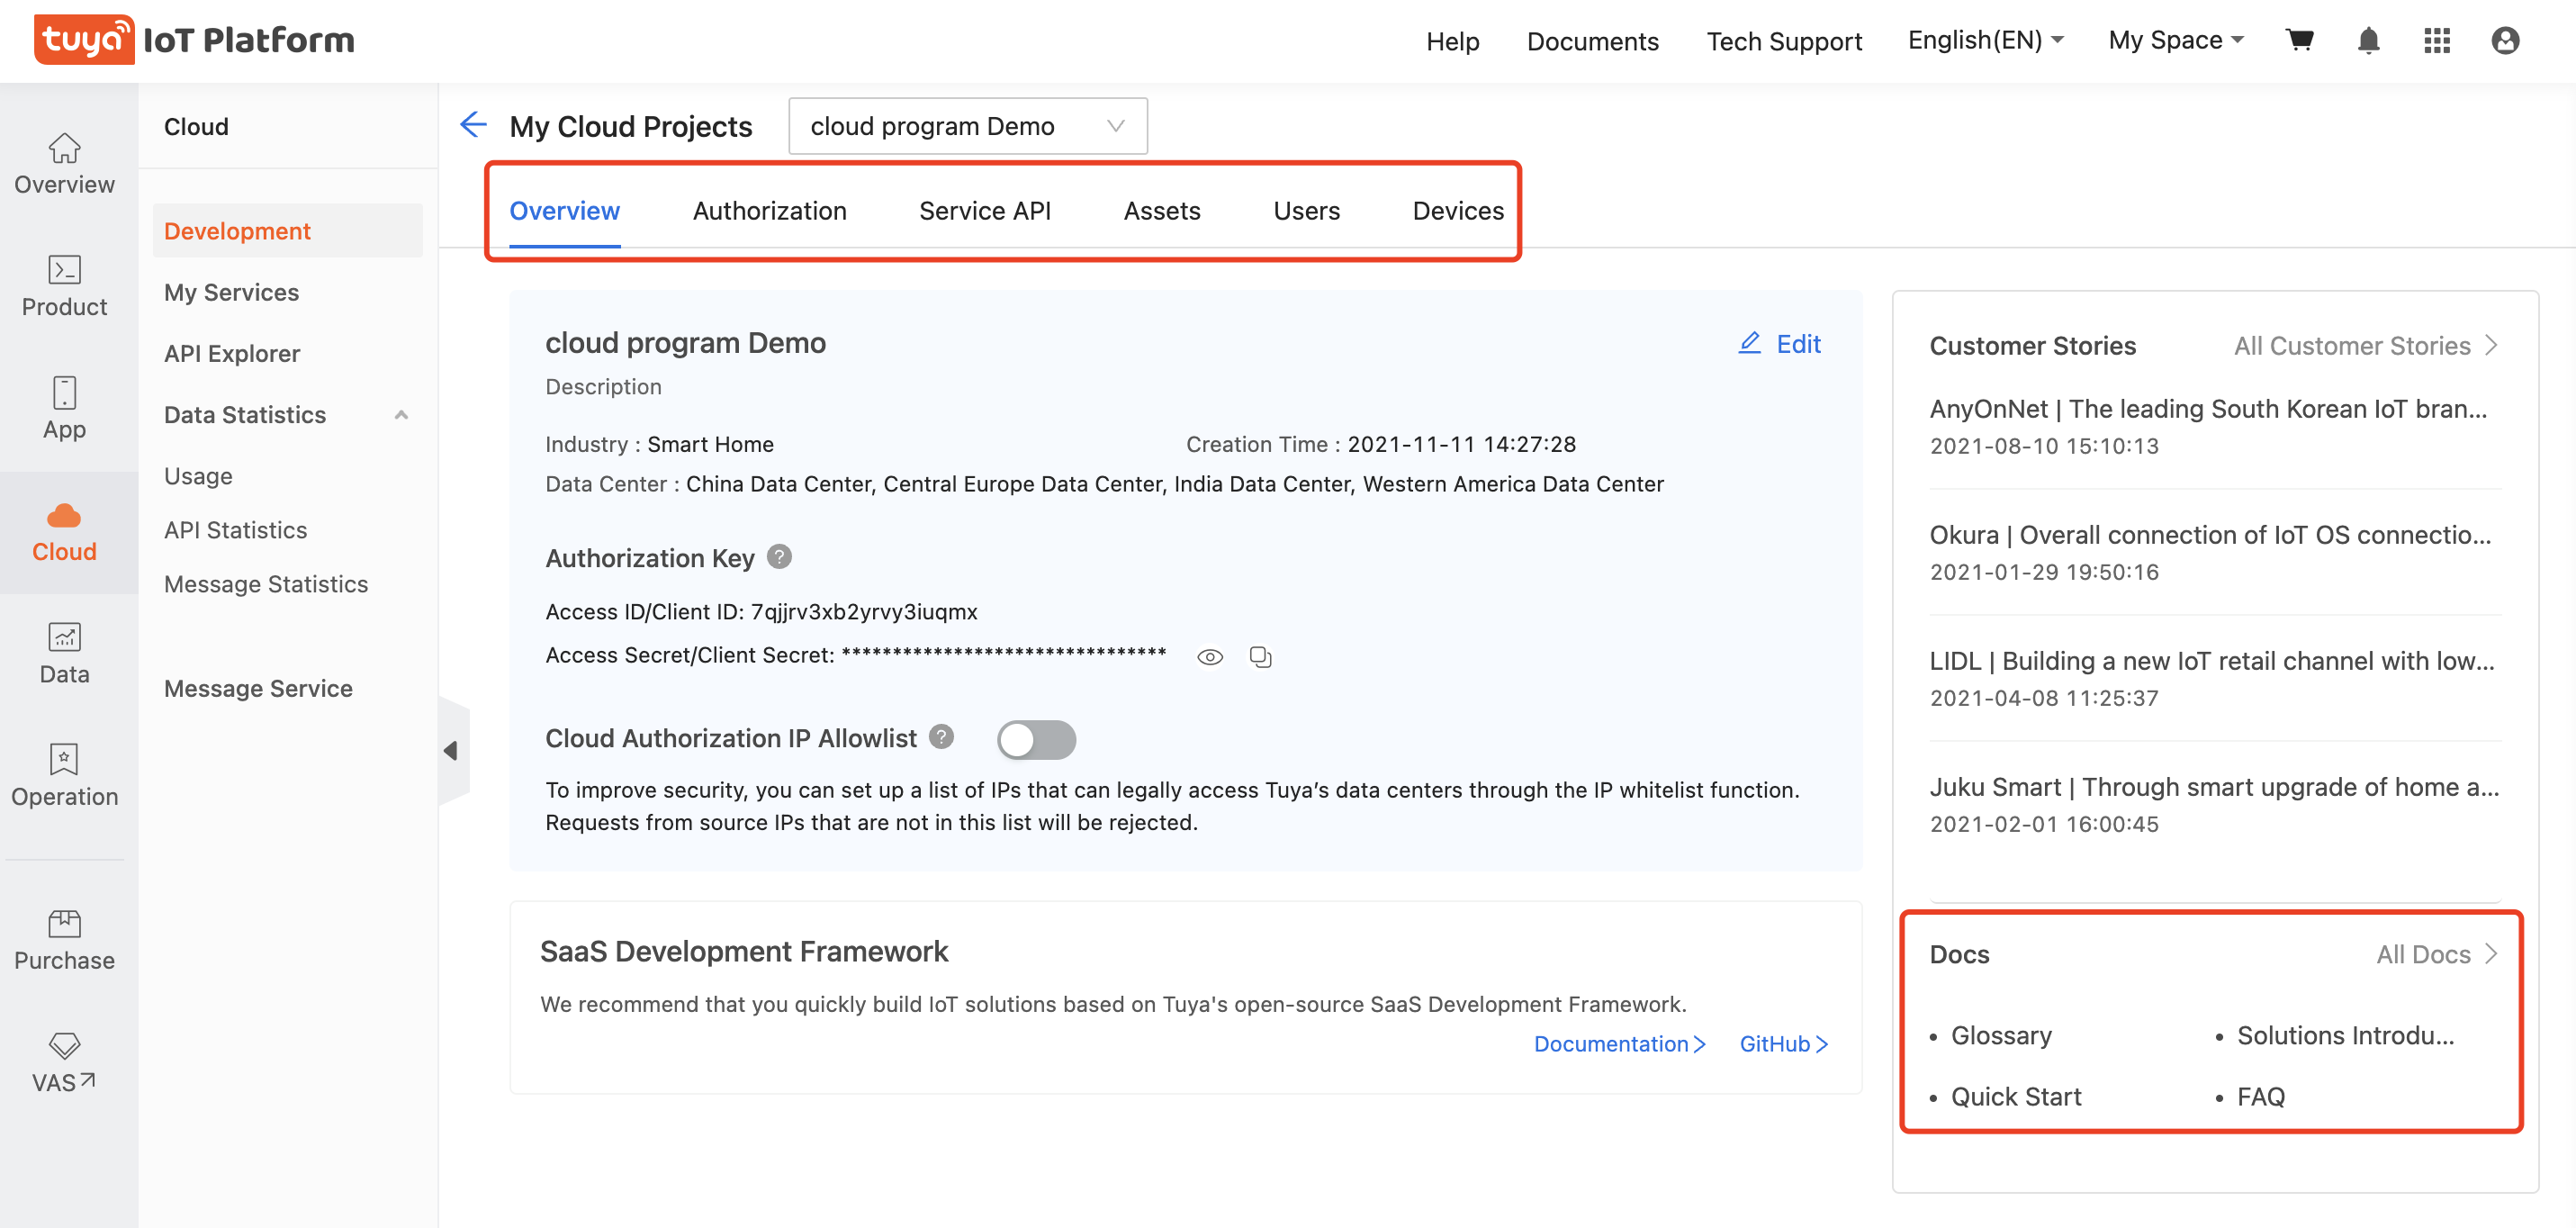
Task: Switch to the Overview tab
Action: tap(564, 211)
